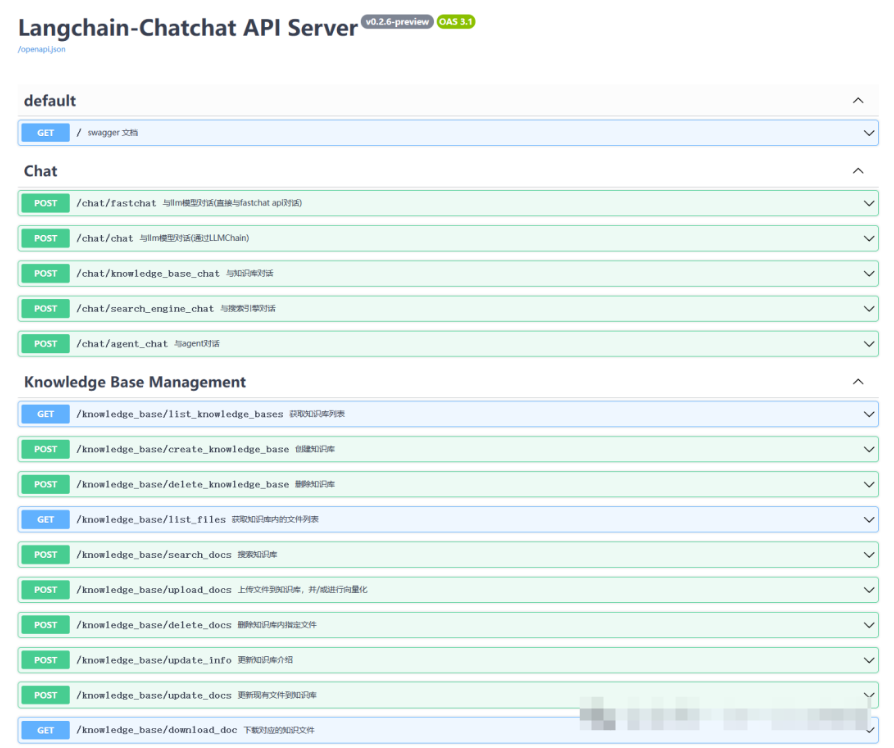Expand update_info endpoint arrow
Viewport: 894px width, 748px height.
coord(869,660)
